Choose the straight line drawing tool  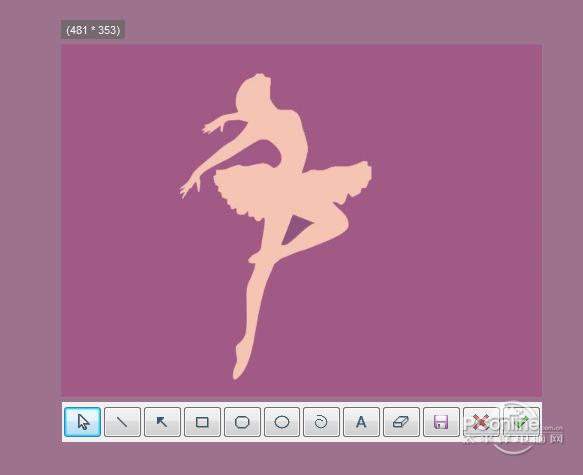point(122,422)
